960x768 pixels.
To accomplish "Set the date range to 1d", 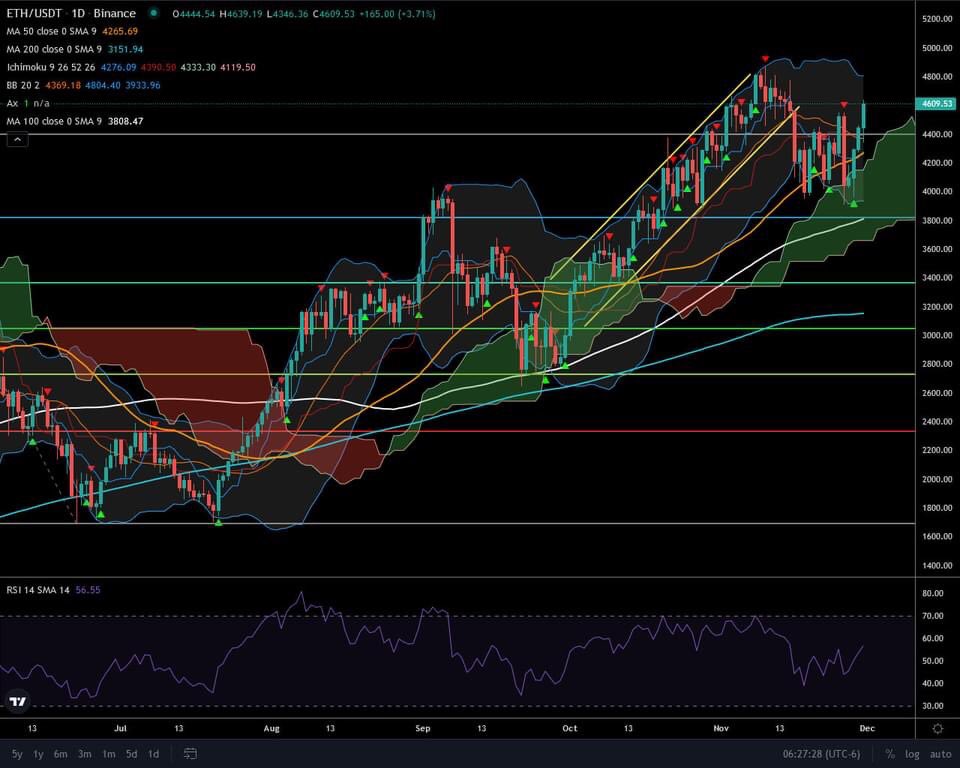I will (x=154, y=754).
